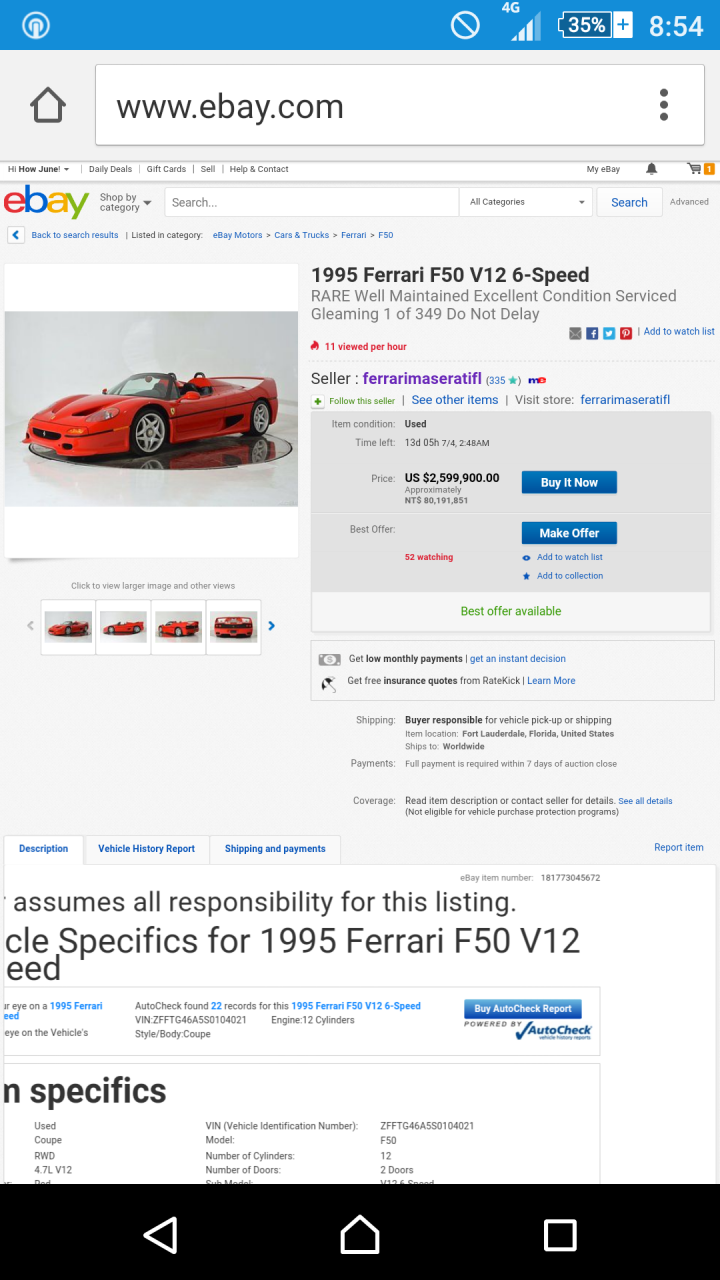Switch to Vehicle History Report tab
This screenshot has height=1280, width=720.
point(146,849)
